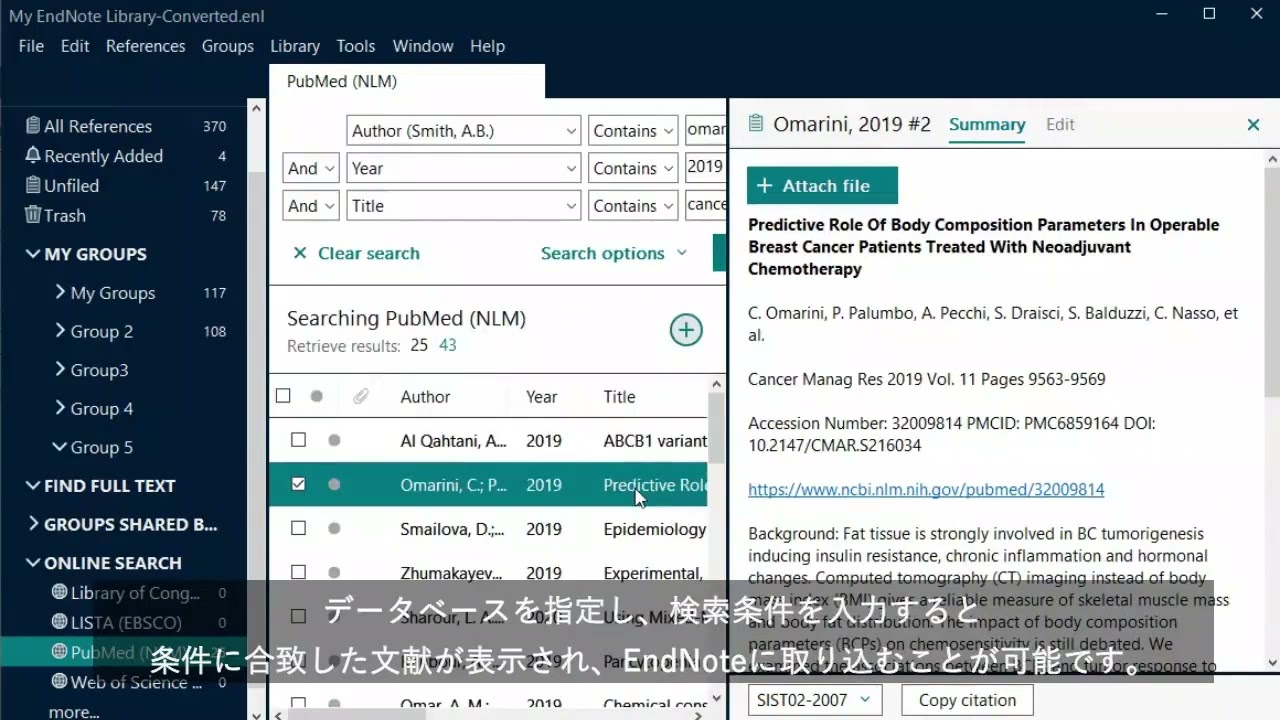Viewport: 1280px width, 720px height.
Task: Click the reference clipboard icon beside Omarini, 2019
Action: point(756,124)
